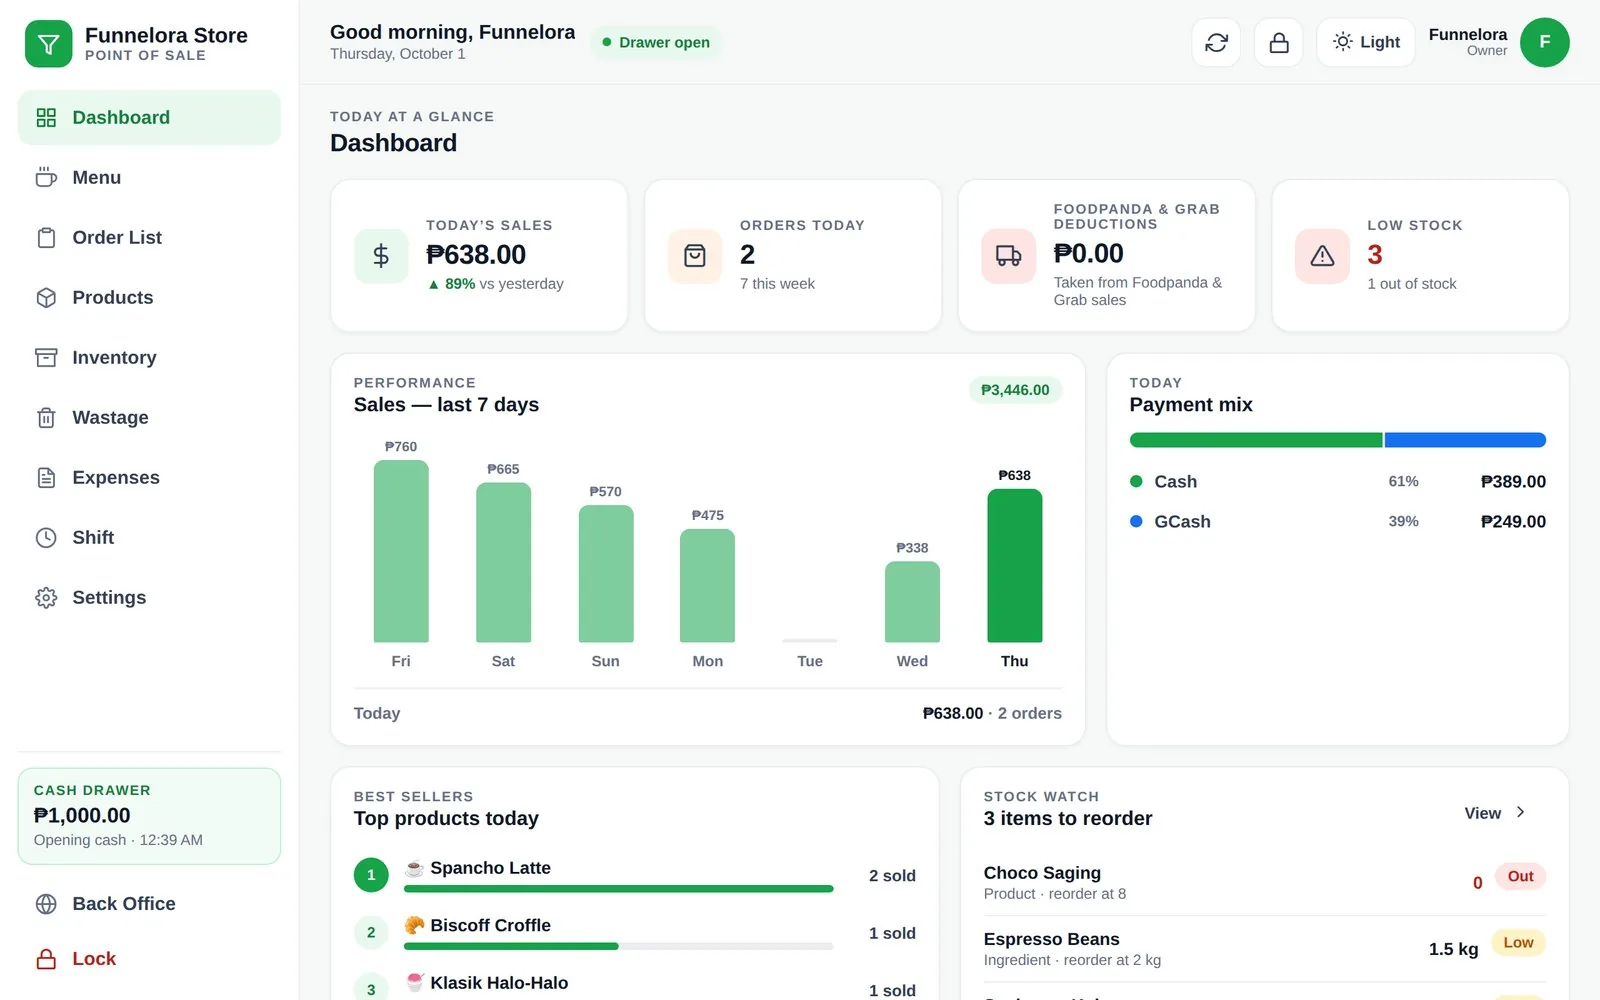Click the Cash ₱389.00 amount
1600x1000 pixels.
[x=1513, y=482]
